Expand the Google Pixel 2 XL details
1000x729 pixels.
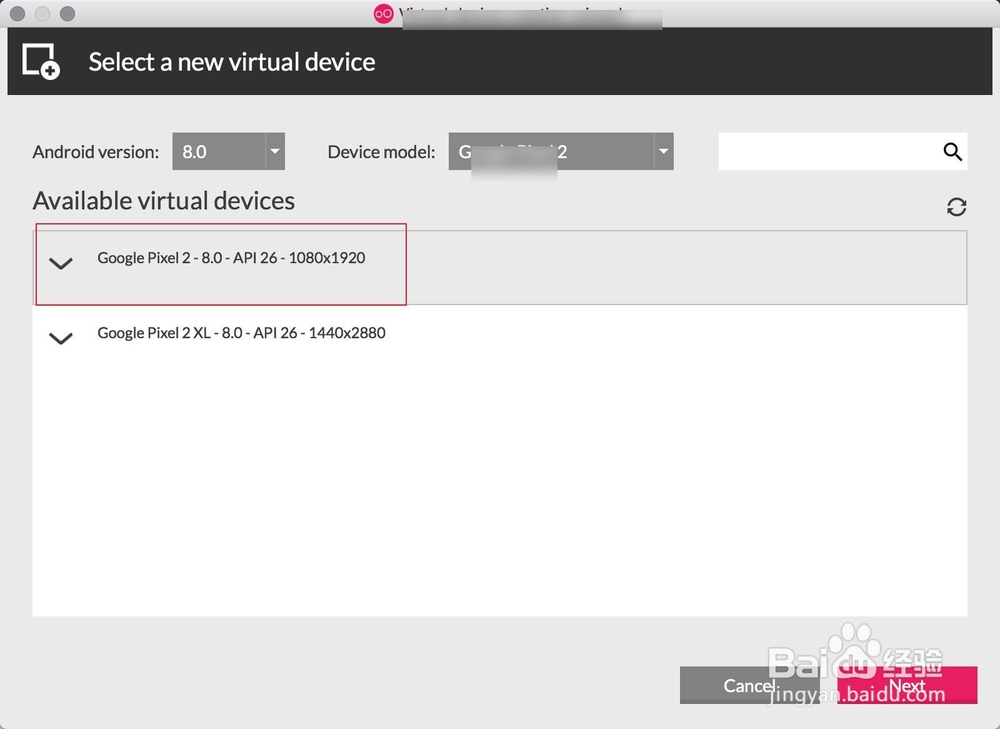point(61,338)
